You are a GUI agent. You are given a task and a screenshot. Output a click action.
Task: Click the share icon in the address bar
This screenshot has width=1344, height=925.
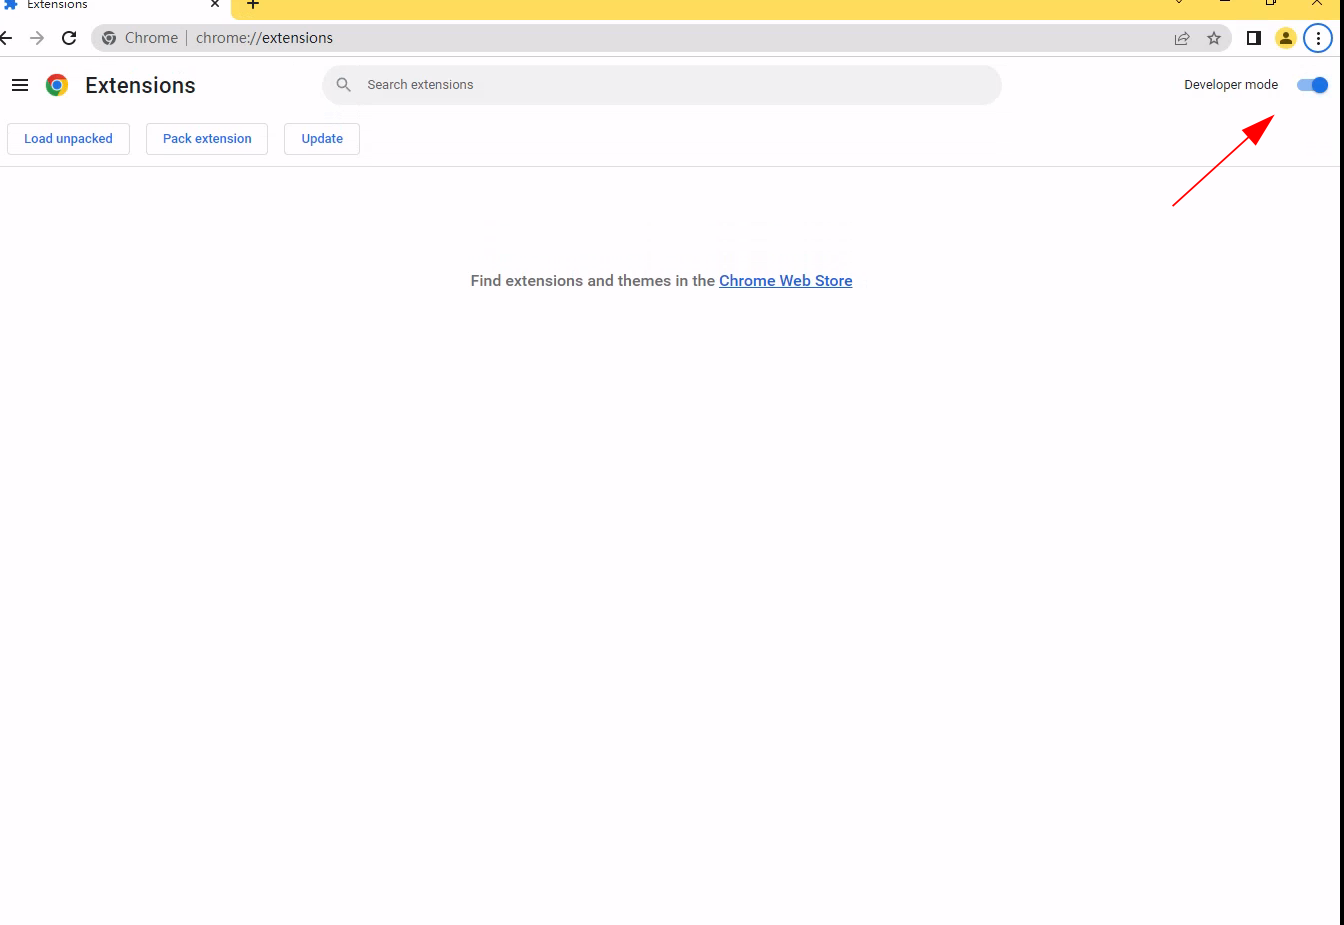pos(1182,38)
